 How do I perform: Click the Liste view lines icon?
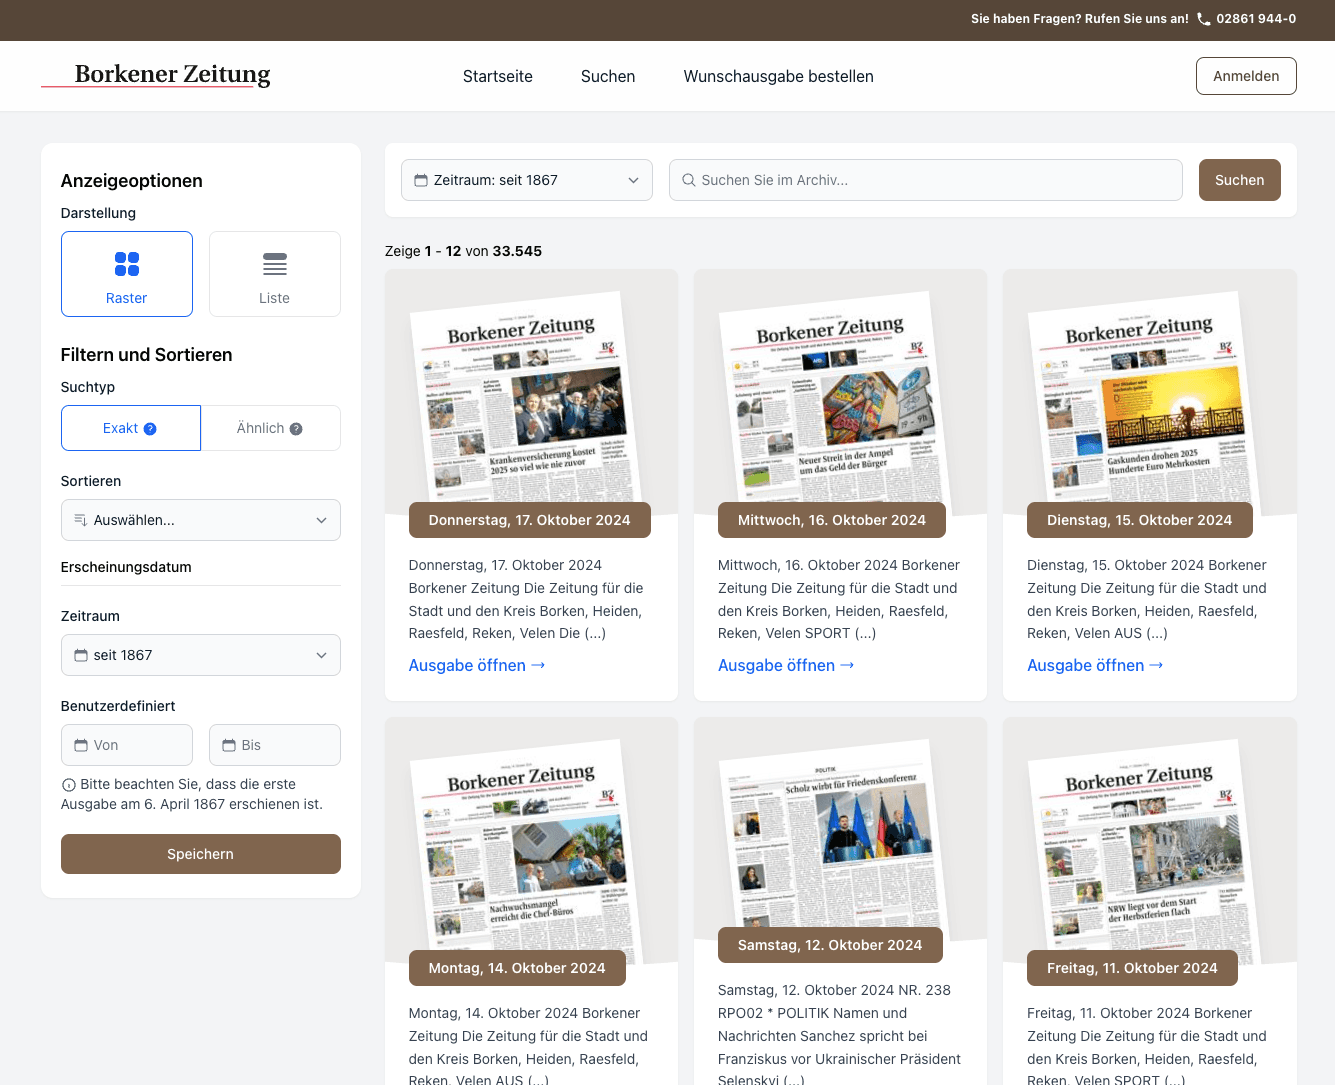pyautogui.click(x=275, y=264)
